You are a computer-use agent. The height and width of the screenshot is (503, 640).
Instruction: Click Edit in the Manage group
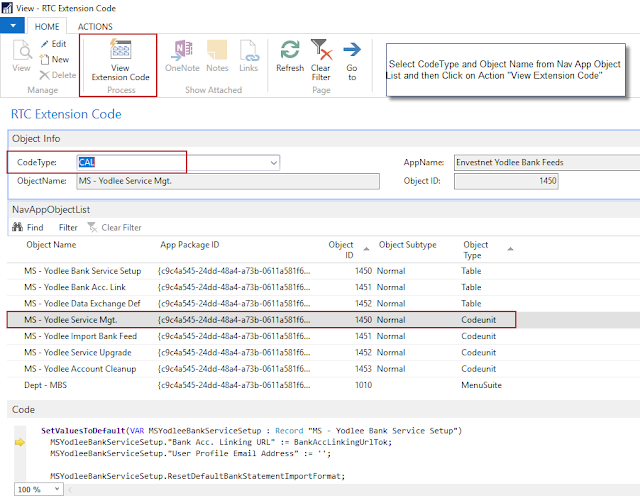tap(54, 44)
